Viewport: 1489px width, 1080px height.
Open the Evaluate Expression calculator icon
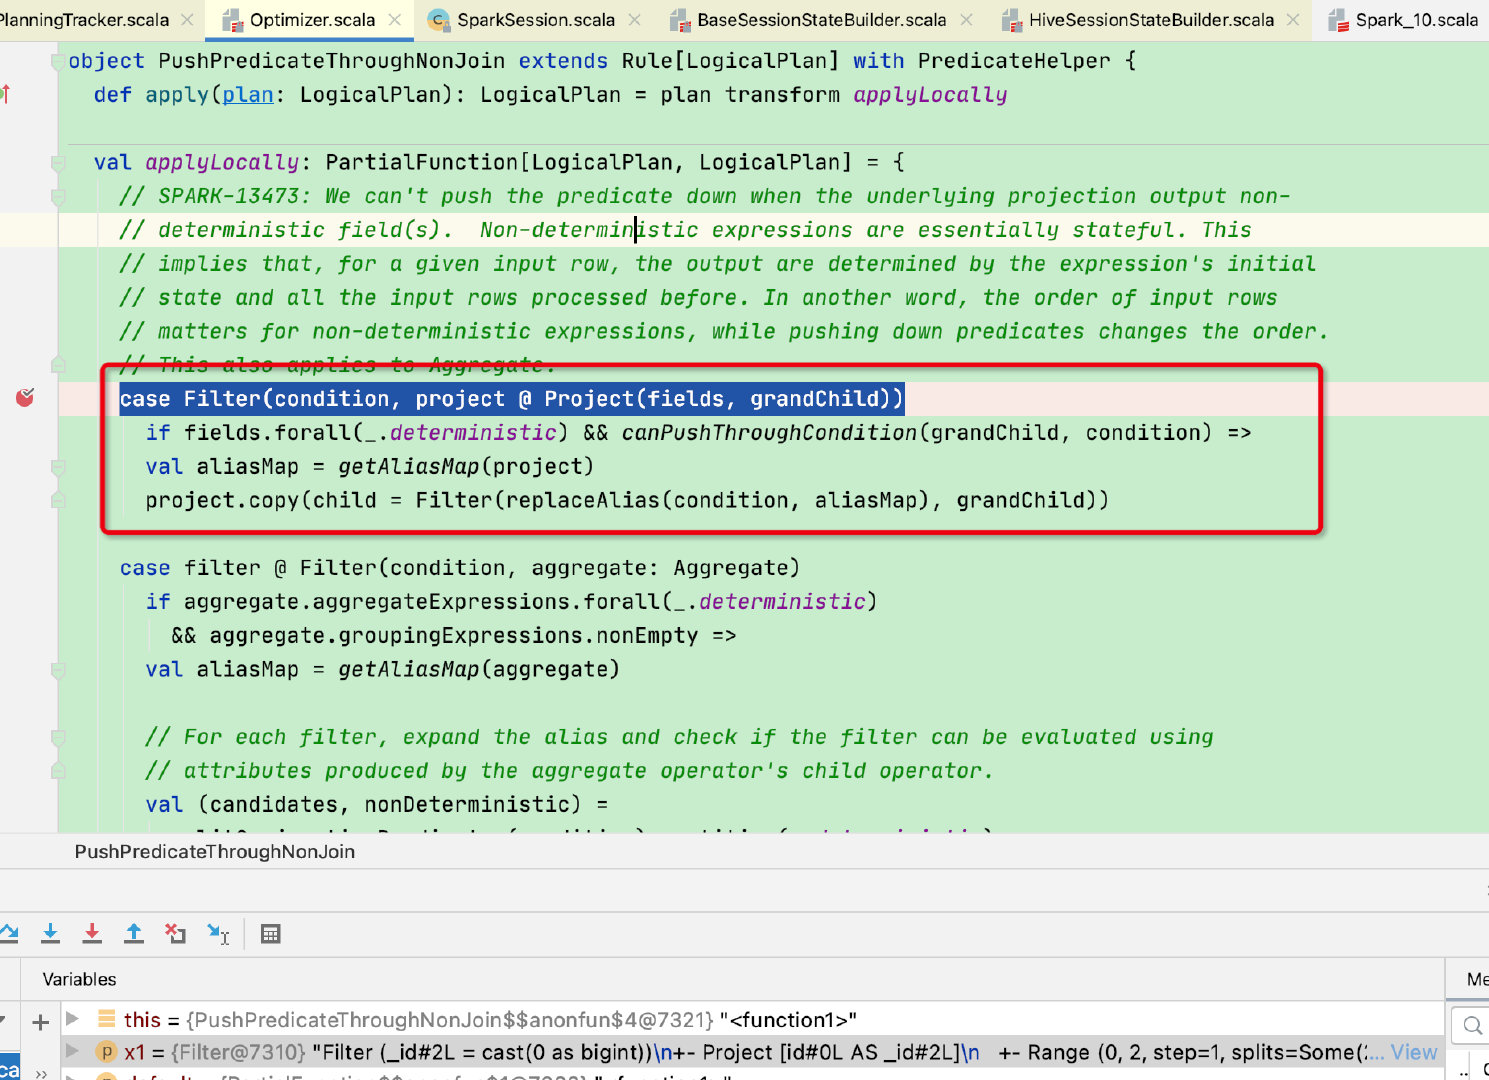(x=270, y=933)
